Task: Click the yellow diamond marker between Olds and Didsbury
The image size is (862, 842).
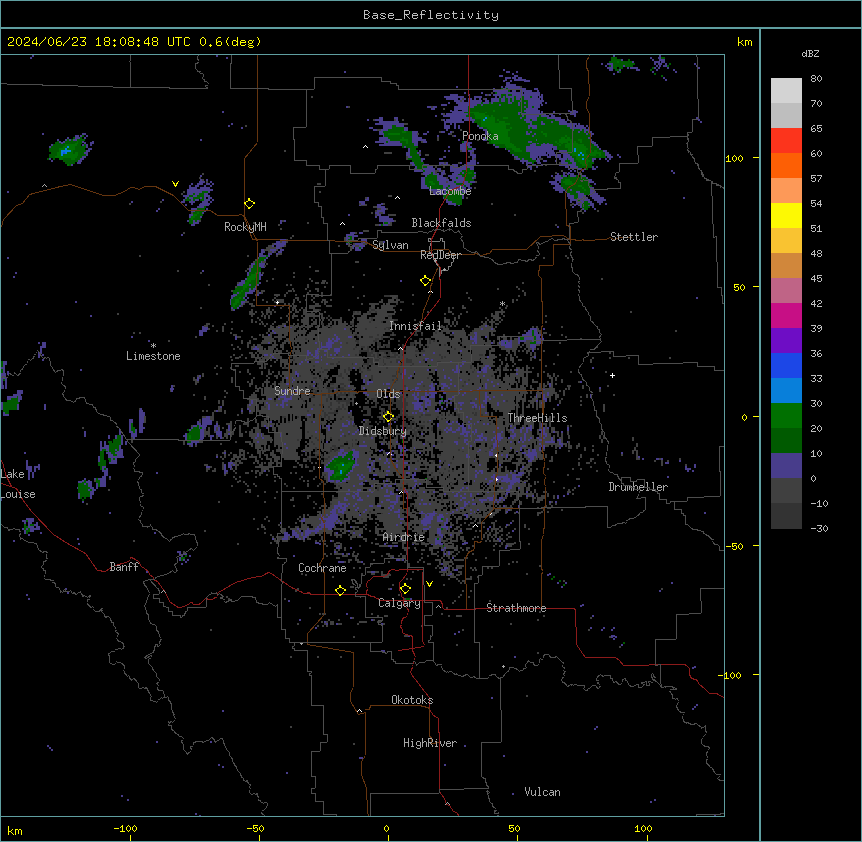Action: coord(389,417)
